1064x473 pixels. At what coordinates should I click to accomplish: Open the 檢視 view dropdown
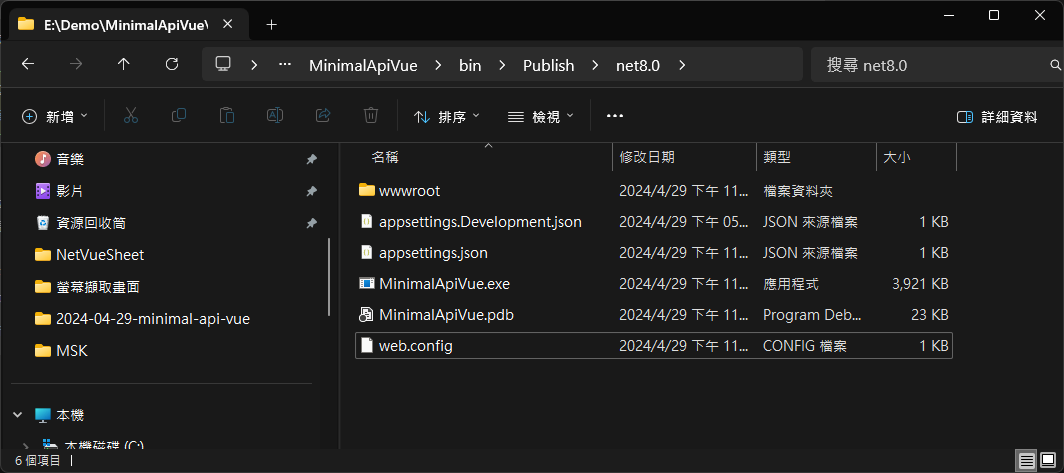[x=541, y=117]
